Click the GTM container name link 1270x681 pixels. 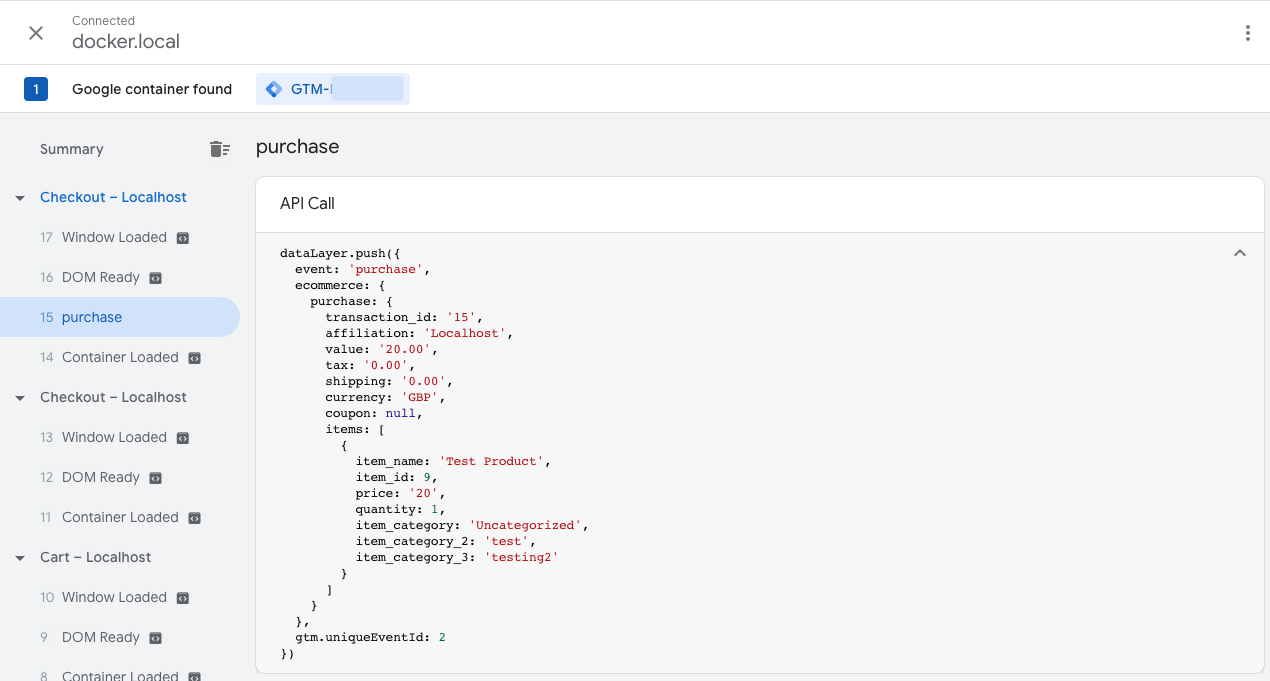(330, 88)
